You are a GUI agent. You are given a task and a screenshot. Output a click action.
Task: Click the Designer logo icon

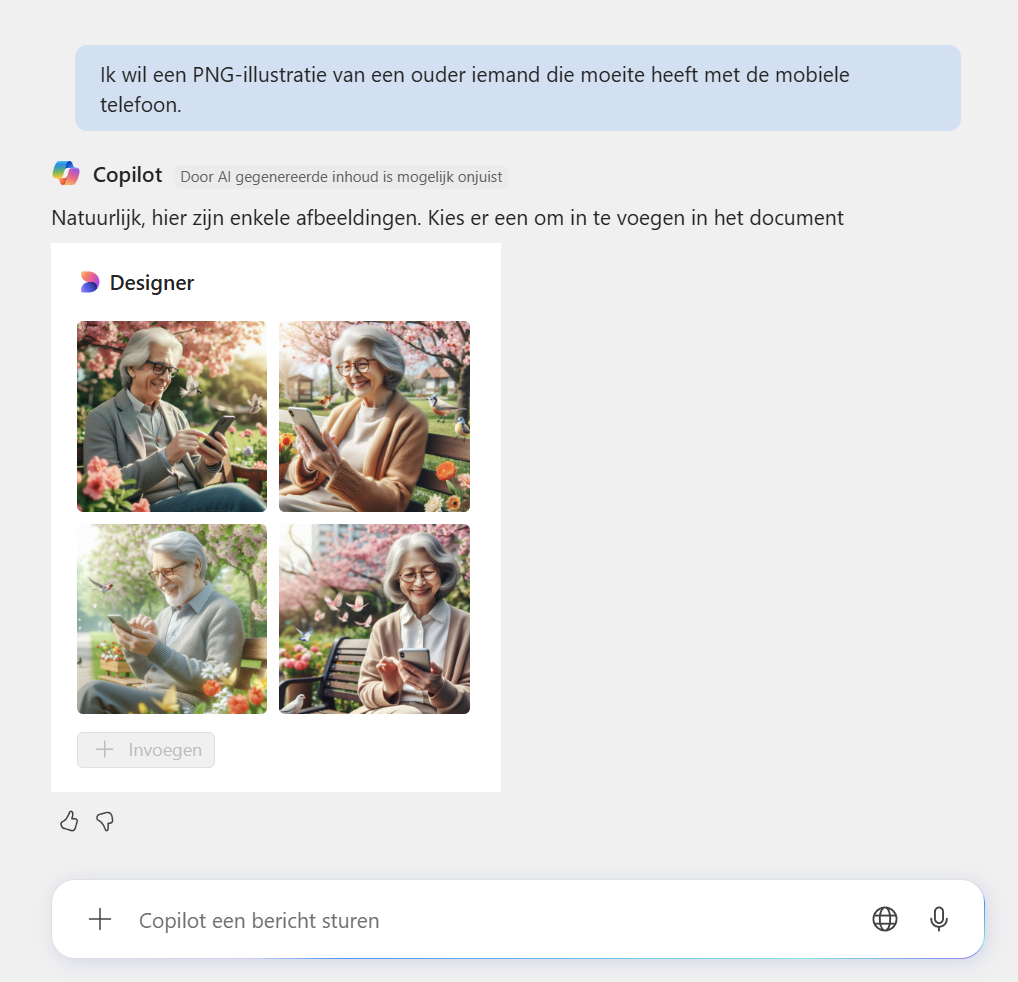click(x=90, y=282)
